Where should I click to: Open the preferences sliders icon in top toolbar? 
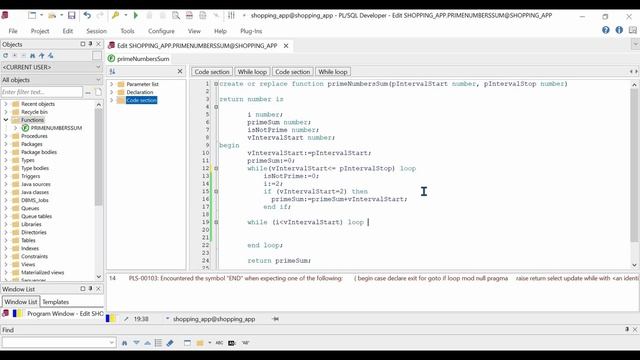pyautogui.click(x=231, y=16)
